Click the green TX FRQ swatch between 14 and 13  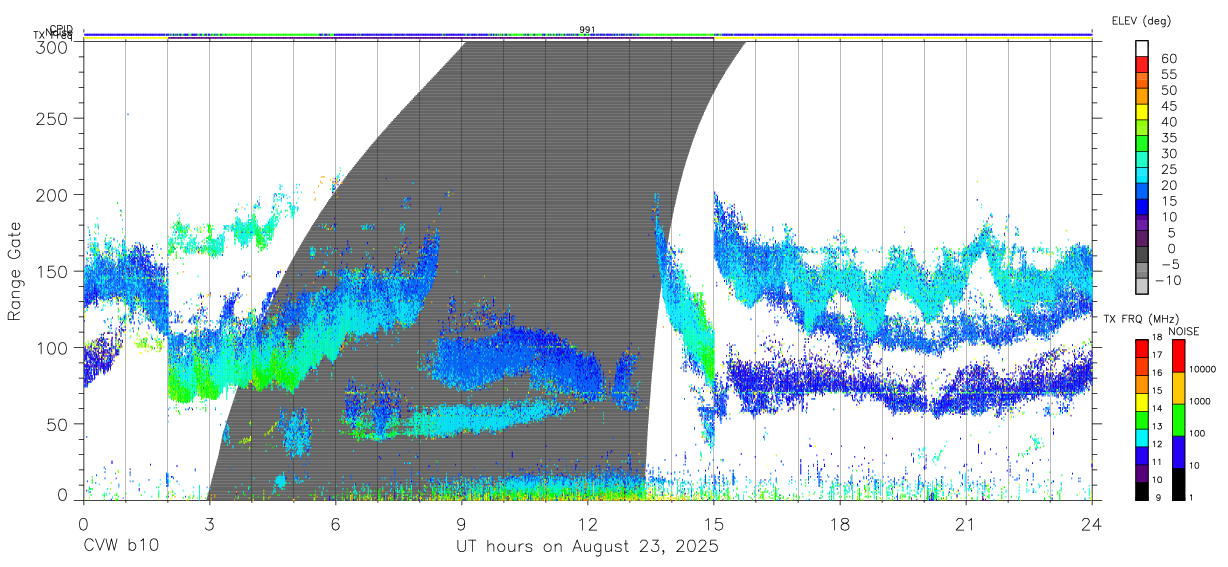point(1141,419)
